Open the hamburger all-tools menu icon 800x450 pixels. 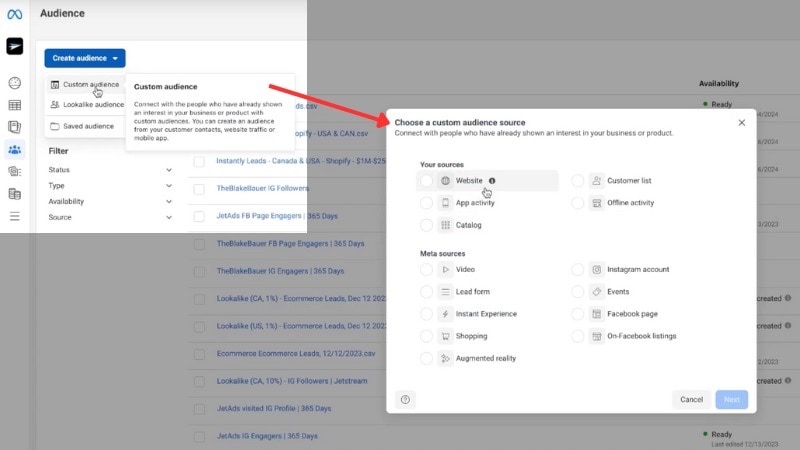(15, 216)
